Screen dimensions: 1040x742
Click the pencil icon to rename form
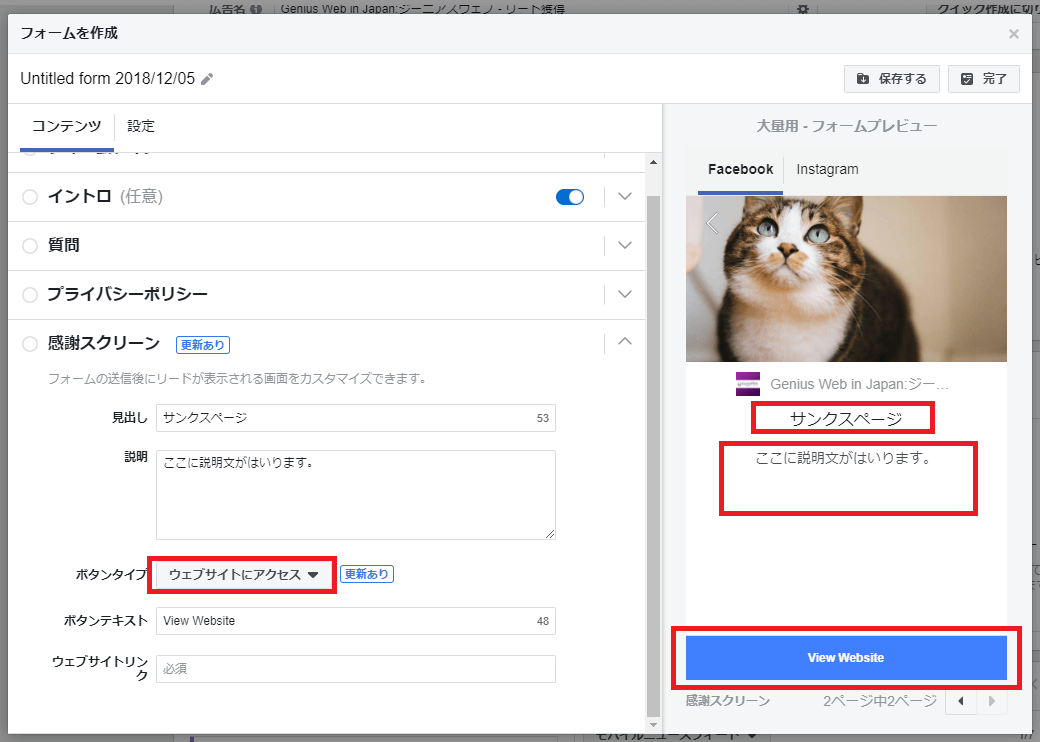click(207, 79)
